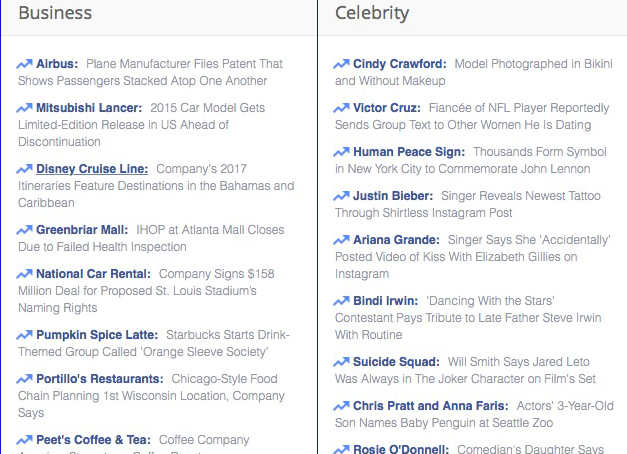This screenshot has width=627, height=454.
Task: Click trending icon next to Suicide Squad
Action: click(x=341, y=362)
